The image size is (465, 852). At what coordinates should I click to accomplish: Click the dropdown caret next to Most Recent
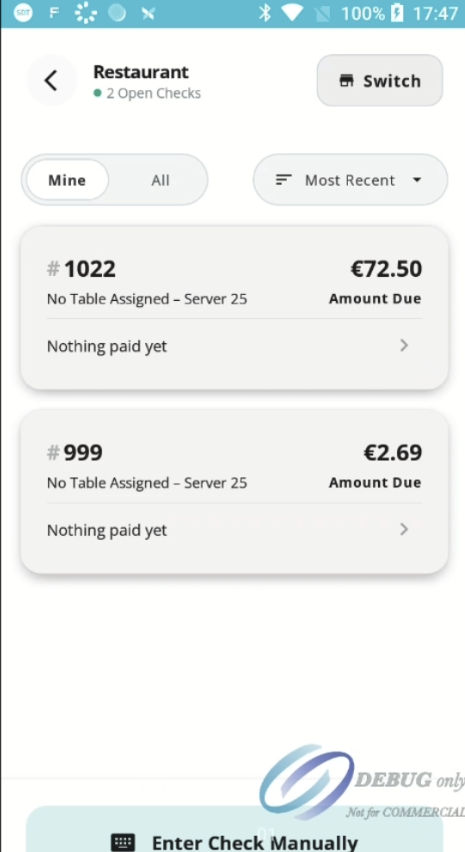coord(417,180)
